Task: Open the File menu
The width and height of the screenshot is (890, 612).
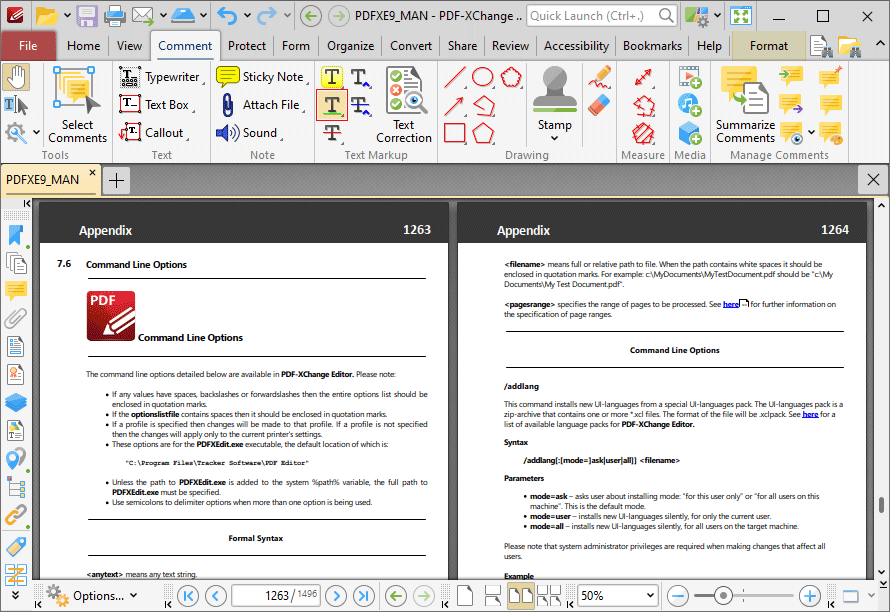Action: [x=28, y=46]
